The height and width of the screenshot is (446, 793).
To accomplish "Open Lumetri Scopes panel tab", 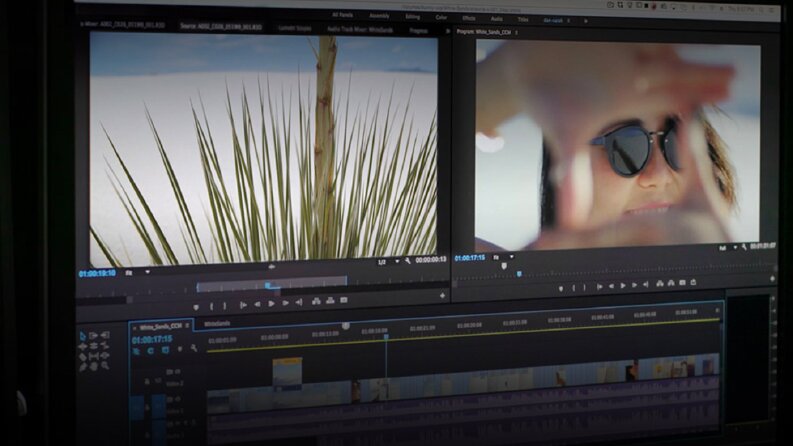I will point(295,28).
